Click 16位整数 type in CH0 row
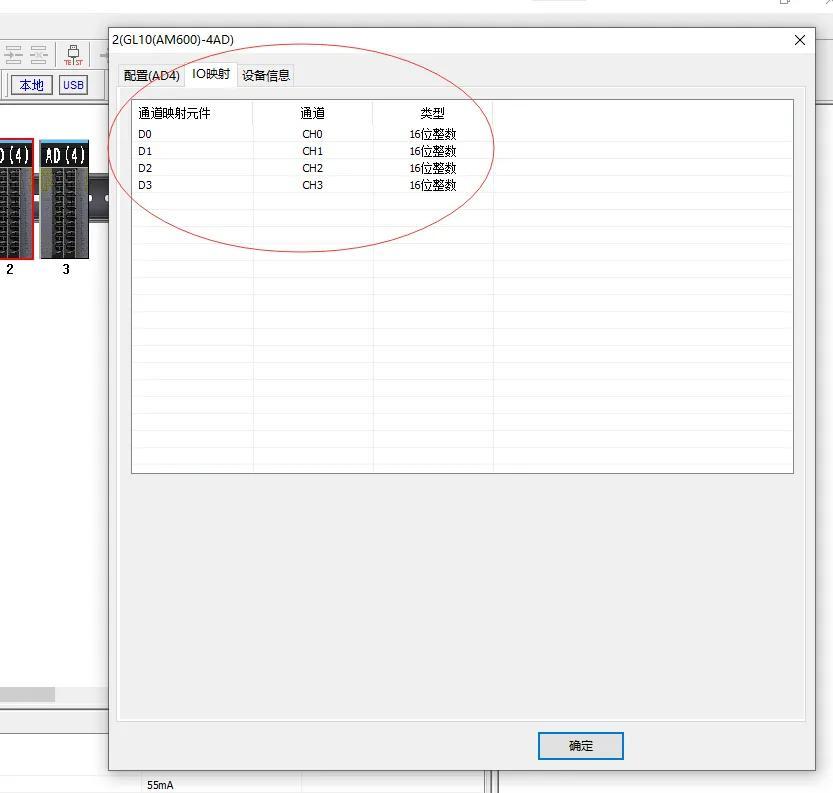Viewport: 833px width, 793px height. pos(432,134)
